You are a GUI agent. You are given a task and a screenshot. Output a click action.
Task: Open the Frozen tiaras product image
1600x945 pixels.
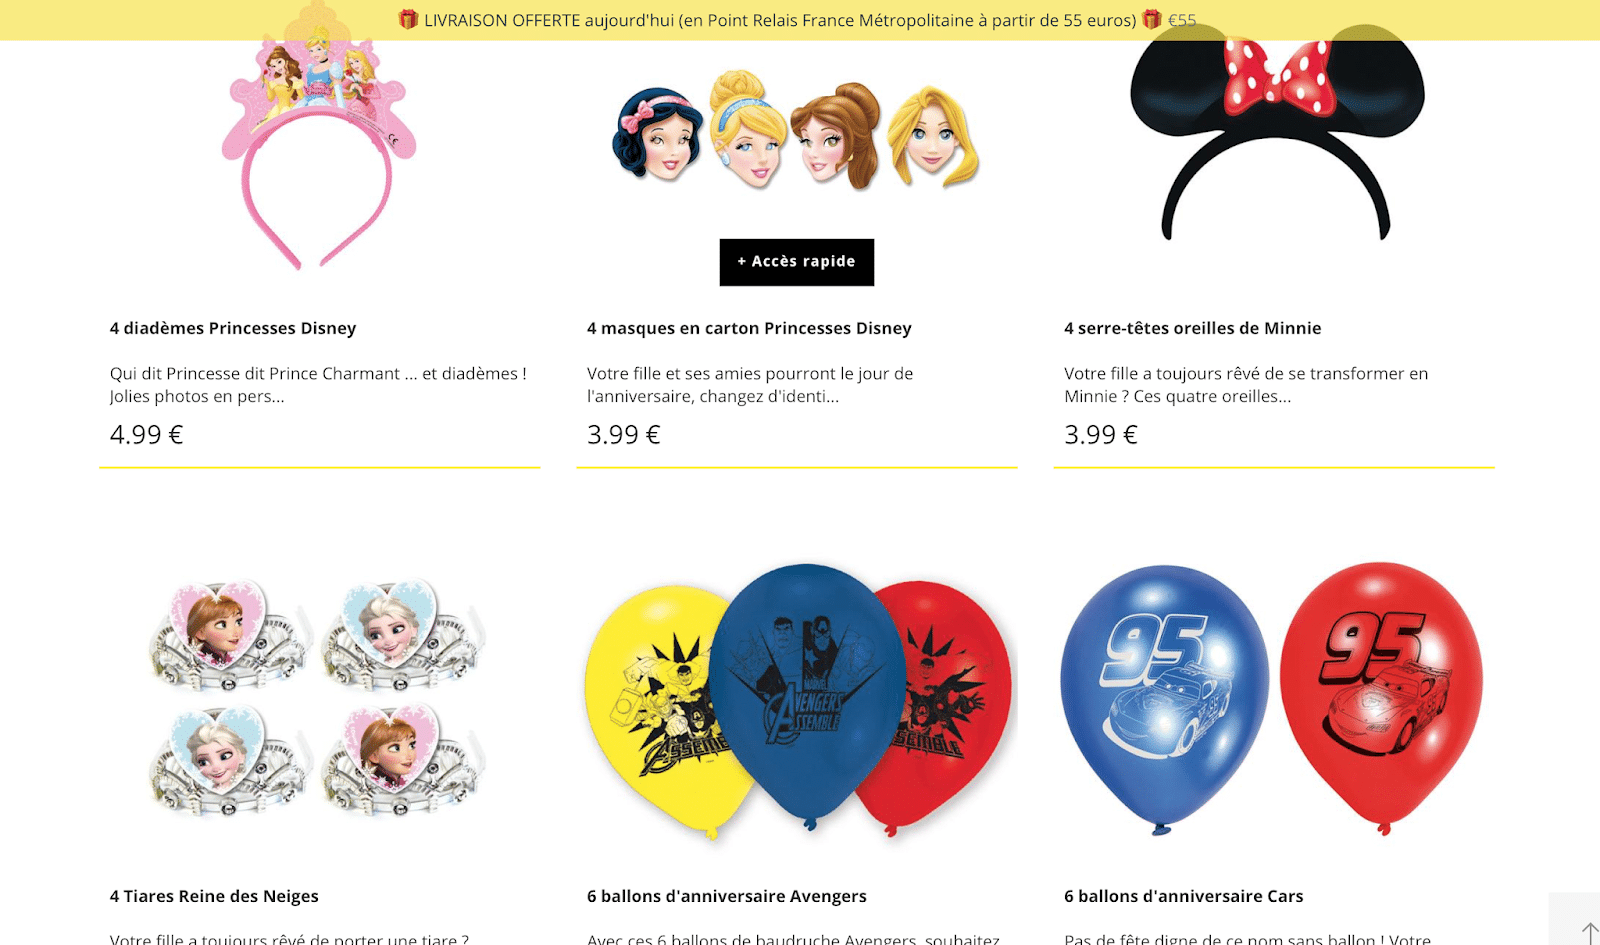(x=318, y=697)
